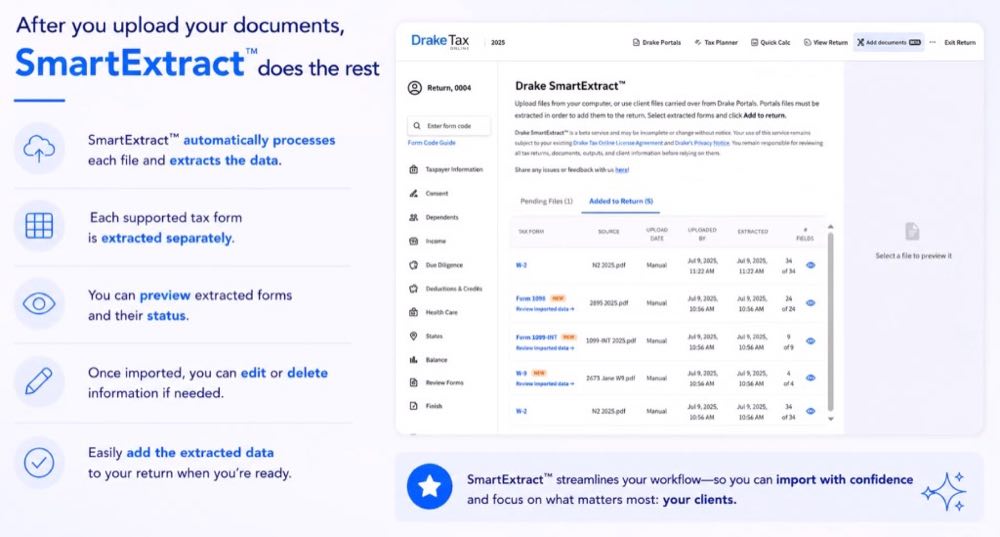Screen dimensions: 1000x537
Task: Click the table scrollbar up arrow
Action: pos(830,227)
